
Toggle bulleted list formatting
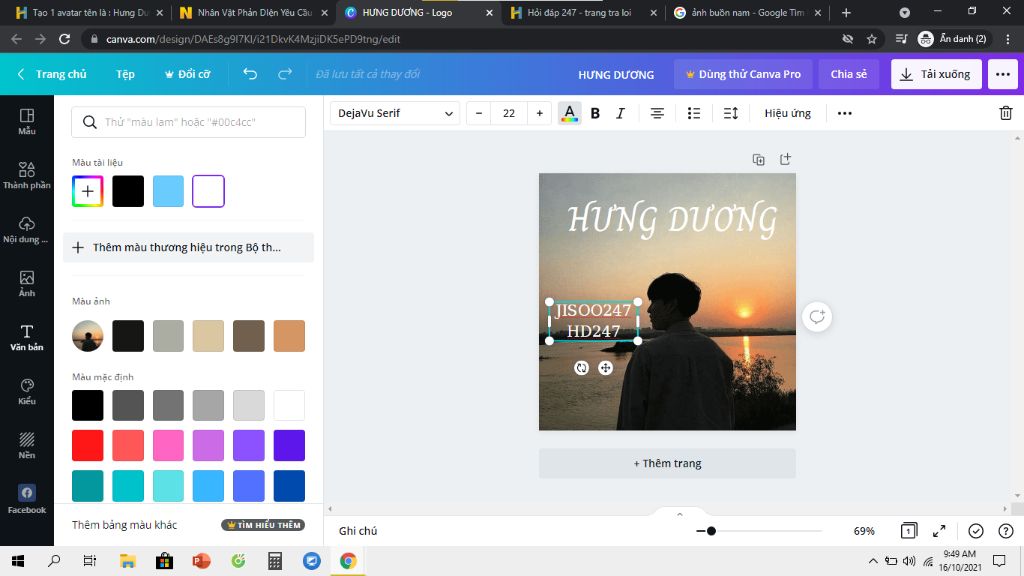tap(694, 113)
